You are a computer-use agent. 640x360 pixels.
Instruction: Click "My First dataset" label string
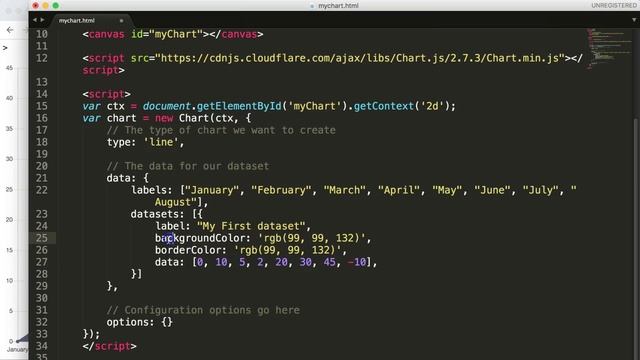pyautogui.click(x=251, y=226)
